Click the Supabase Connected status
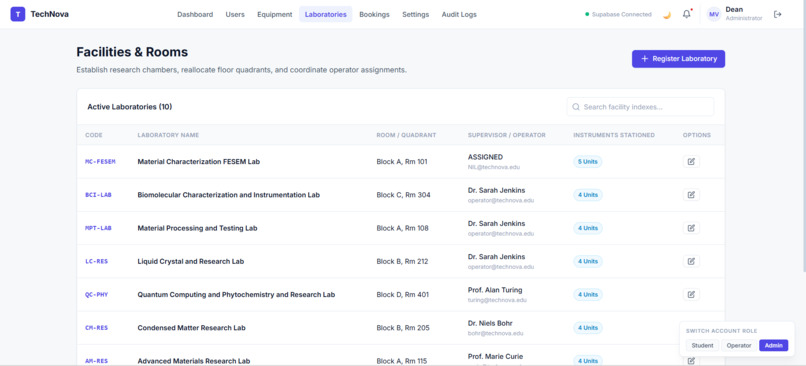Screen dimensions: 806x366 tap(618, 14)
